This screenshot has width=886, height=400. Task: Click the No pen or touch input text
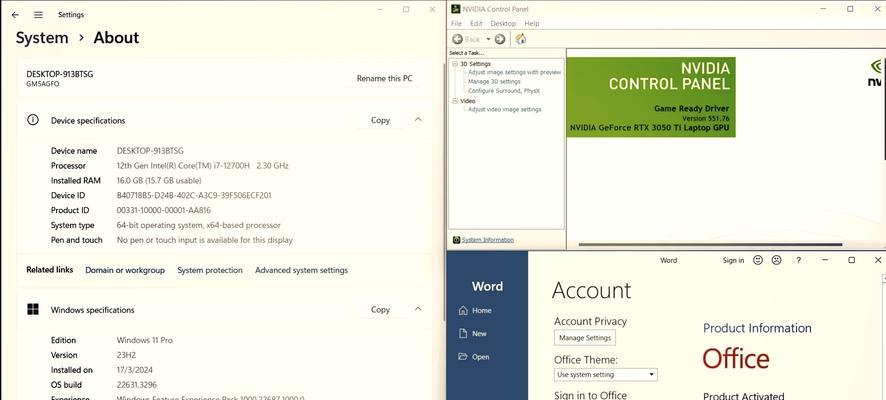[205, 240]
